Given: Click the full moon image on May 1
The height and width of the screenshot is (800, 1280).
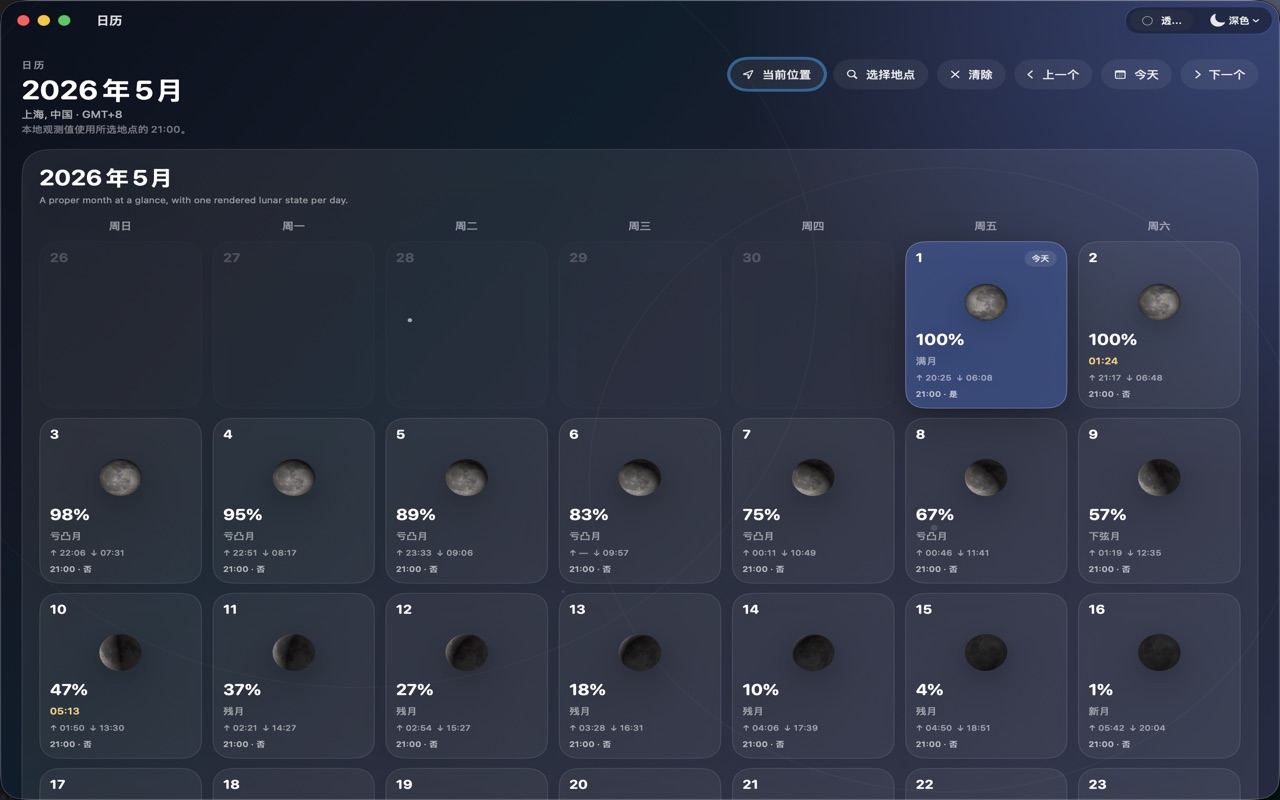Looking at the screenshot, I should tap(986, 302).
